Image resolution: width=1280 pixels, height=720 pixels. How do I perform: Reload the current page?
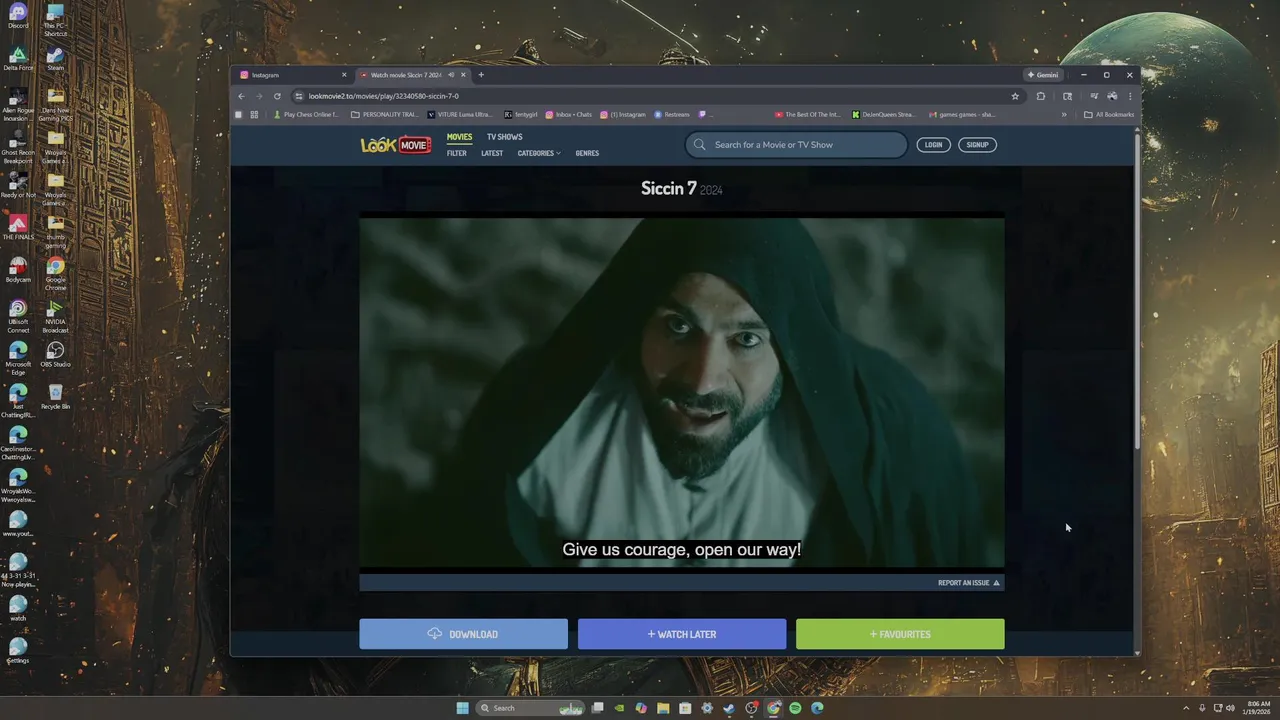[277, 96]
